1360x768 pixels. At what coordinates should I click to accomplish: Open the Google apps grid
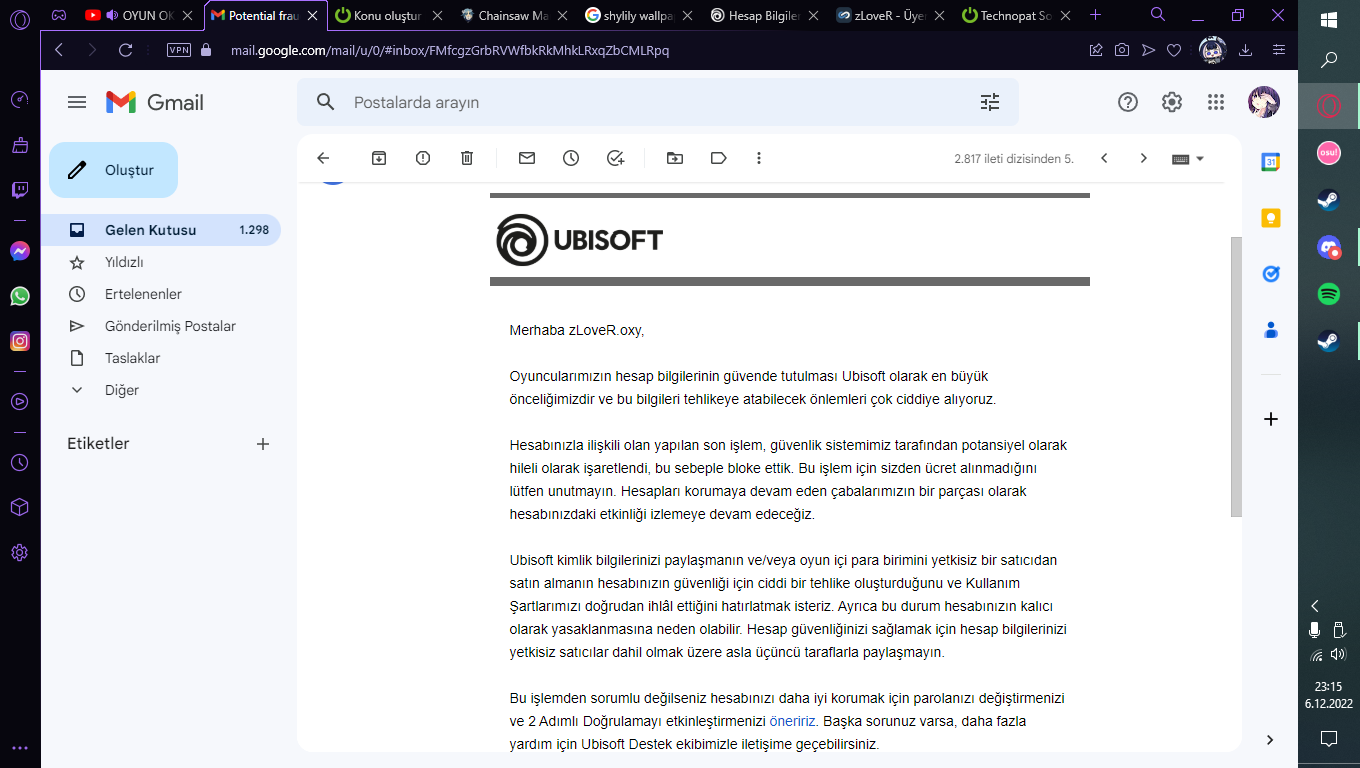coord(1216,102)
